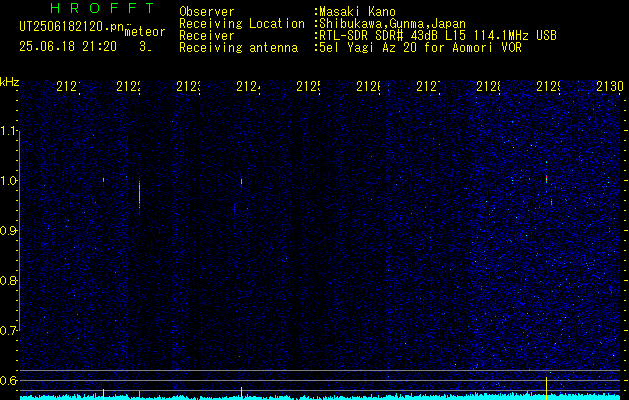Click the green HROFFT title text
The width and height of the screenshot is (629, 400).
click(103, 8)
